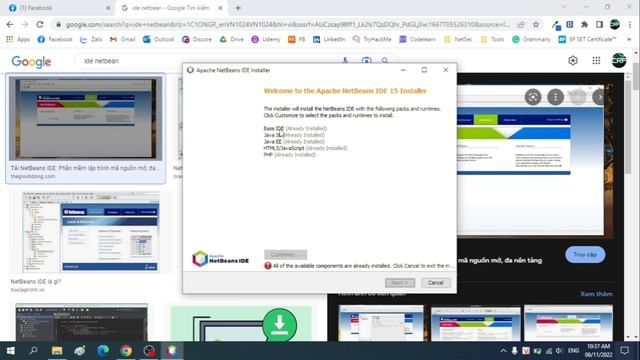Image resolution: width=640 pixels, height=360 pixels.
Task: Click the Customize button in the installer
Action: [x=285, y=254]
